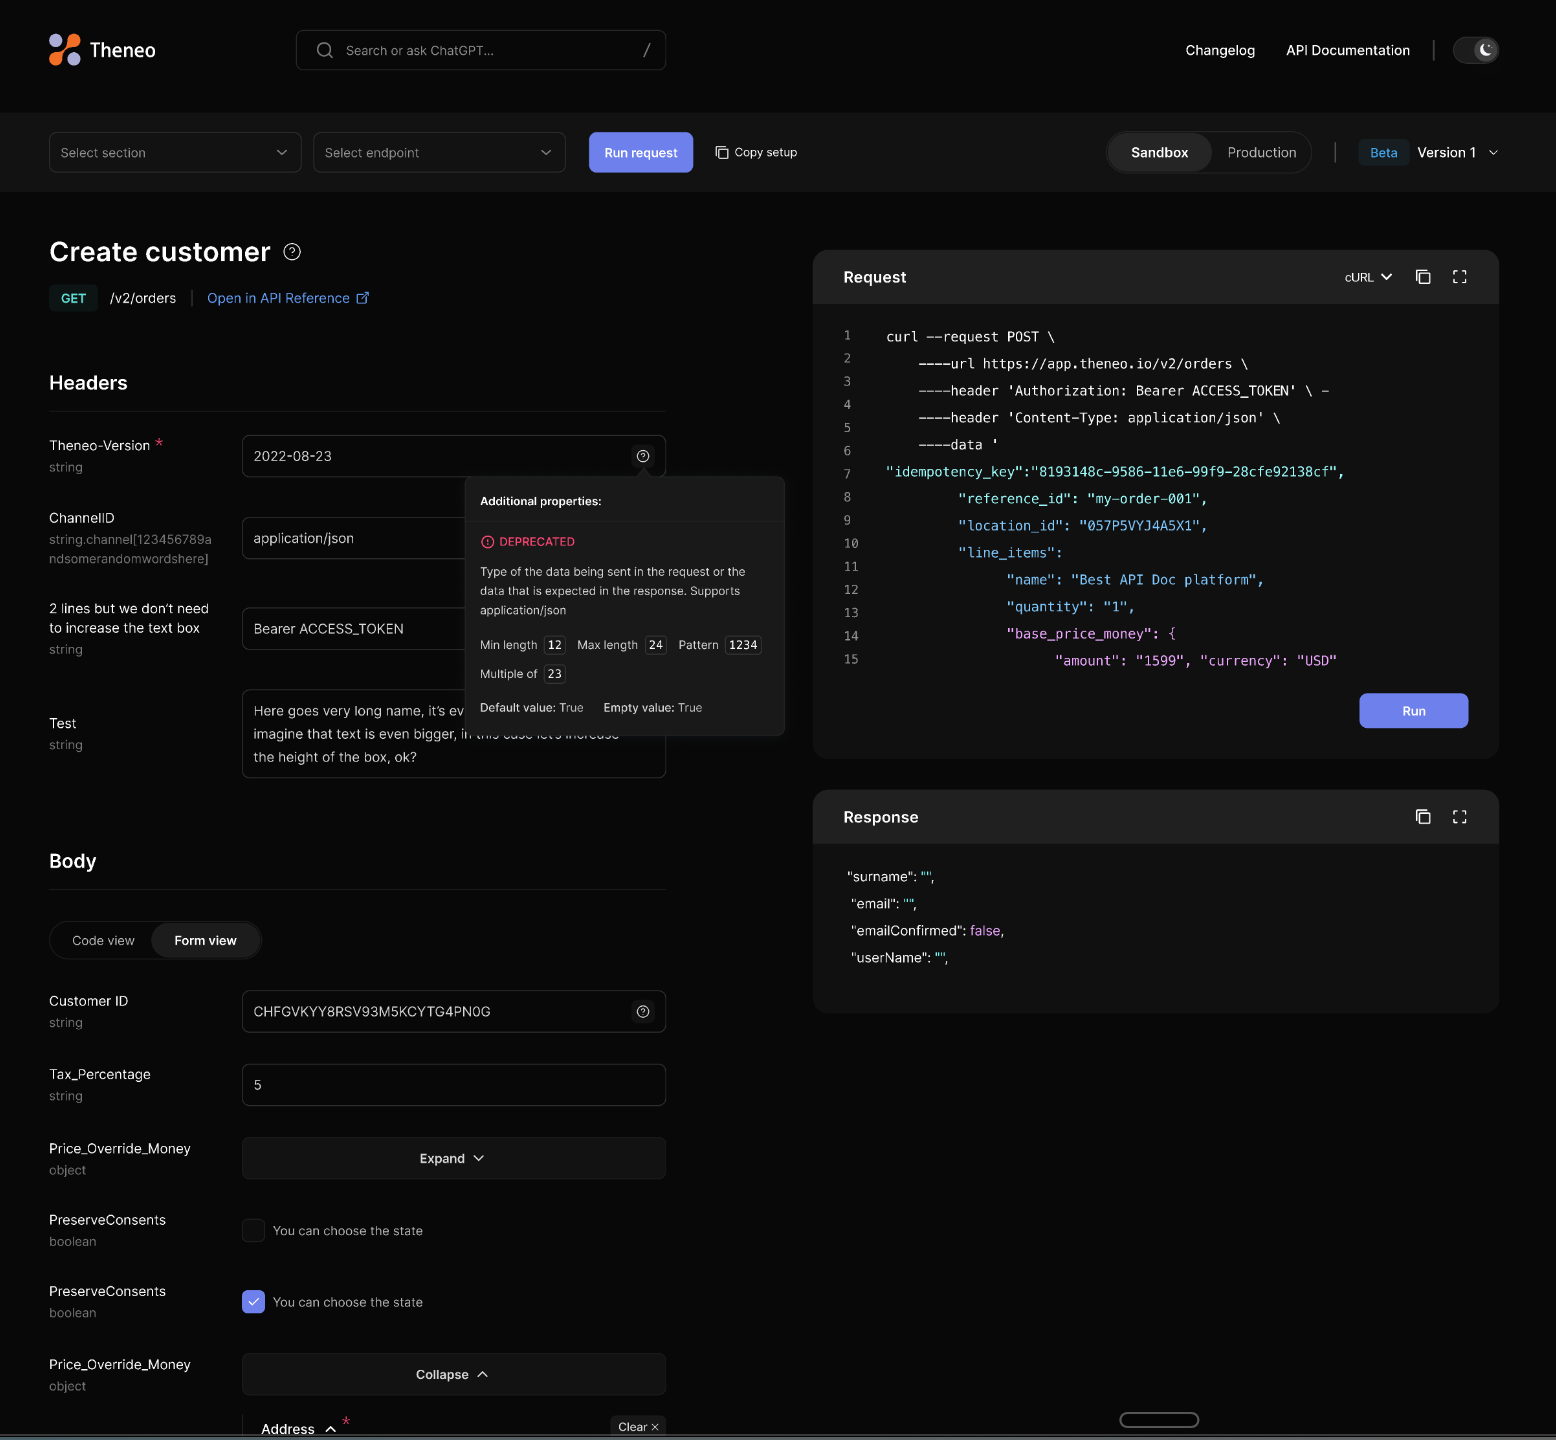Open API Documentation link
Image resolution: width=1556 pixels, height=1440 pixels.
pos(1348,50)
